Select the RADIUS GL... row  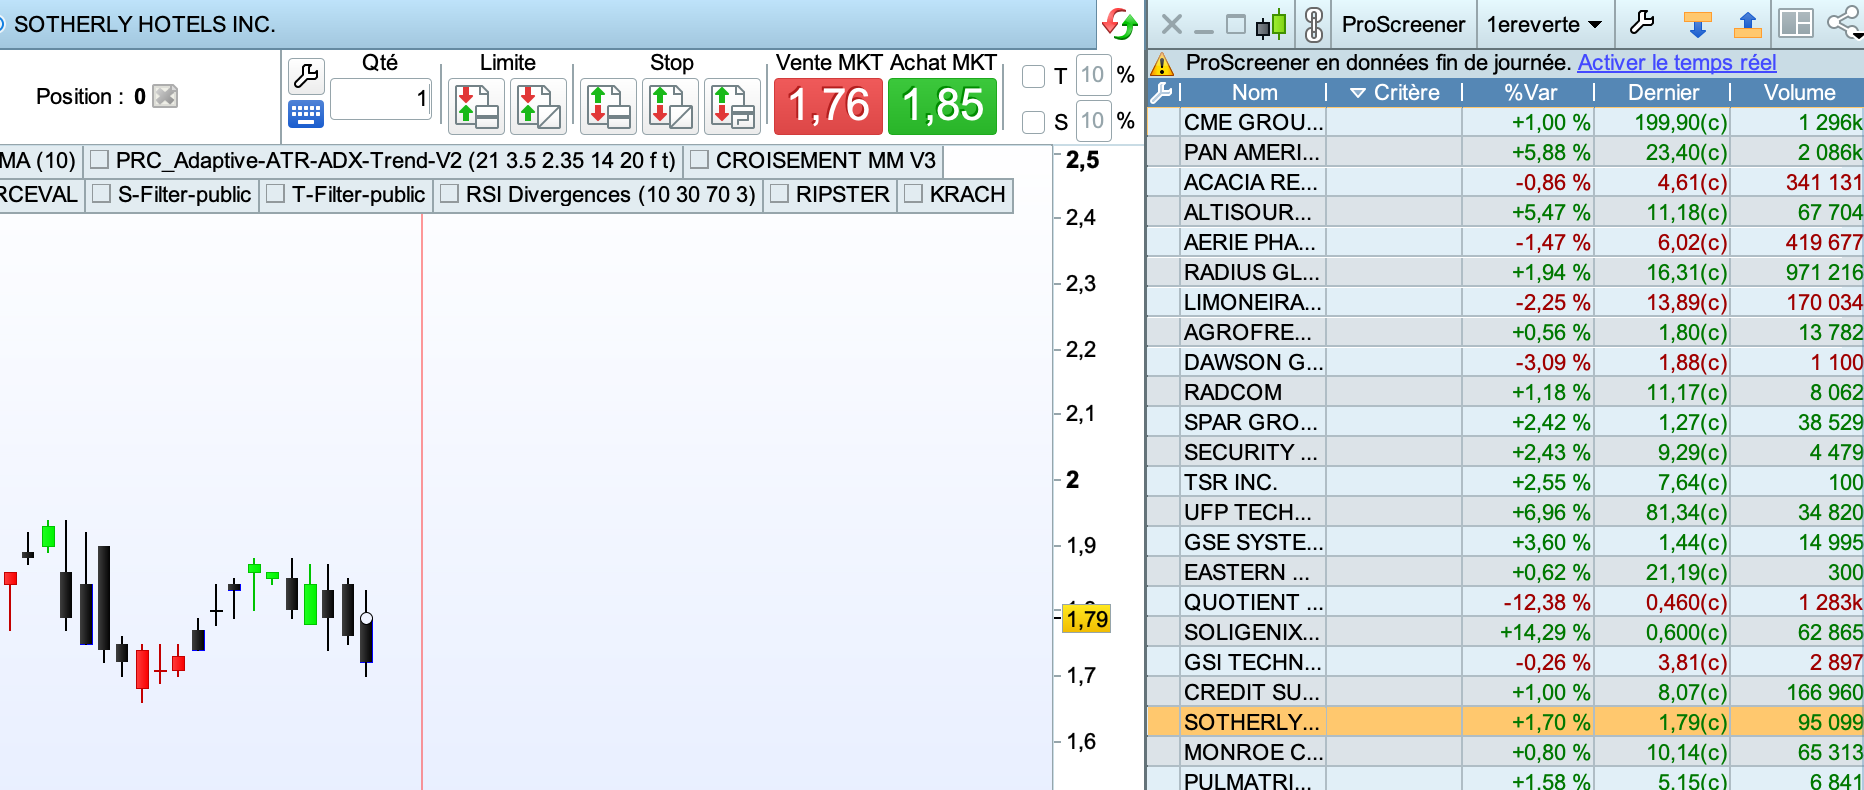[1505, 272]
